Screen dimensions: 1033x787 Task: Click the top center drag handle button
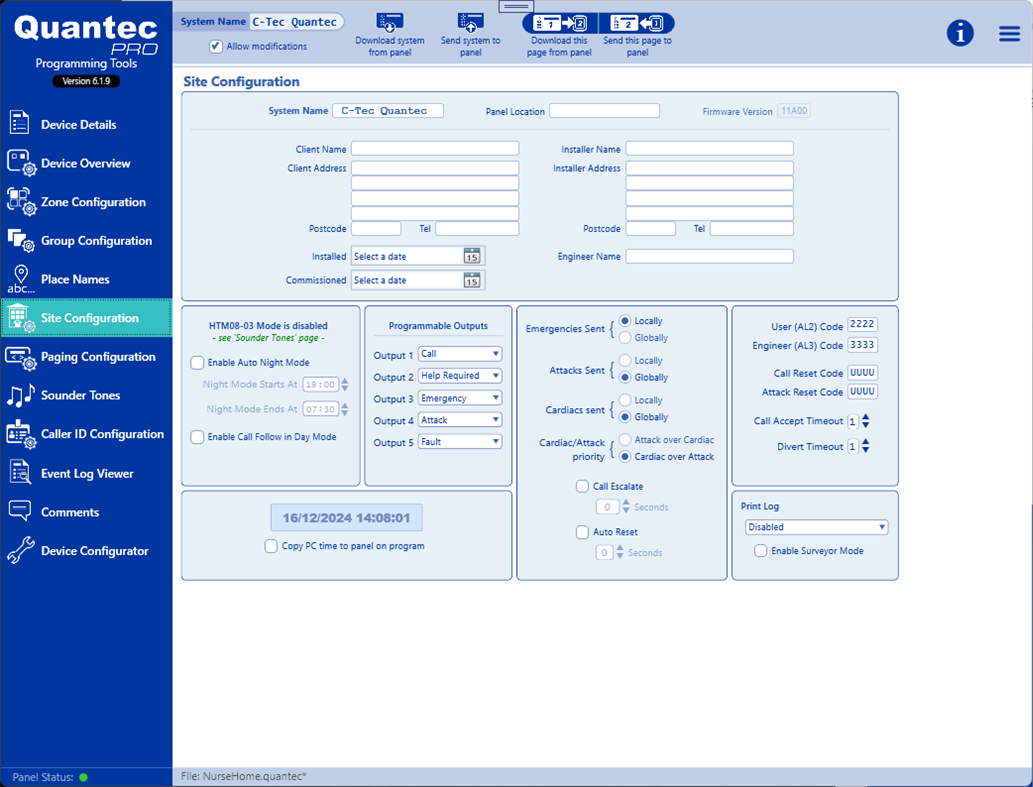tap(516, 7)
